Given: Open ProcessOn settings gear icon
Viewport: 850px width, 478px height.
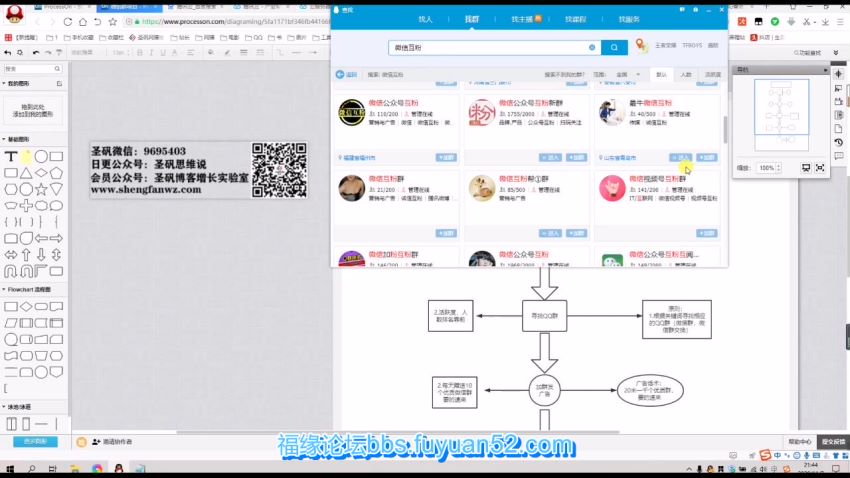Looking at the screenshot, I should [20, 53].
